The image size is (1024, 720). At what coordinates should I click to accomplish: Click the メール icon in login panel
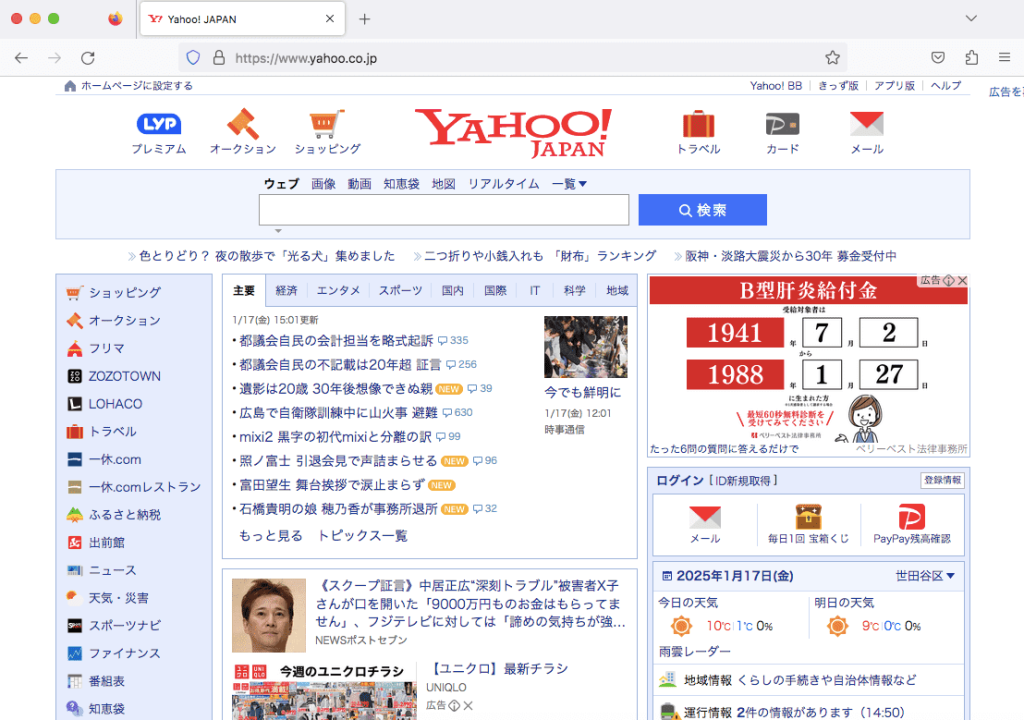[x=705, y=517]
